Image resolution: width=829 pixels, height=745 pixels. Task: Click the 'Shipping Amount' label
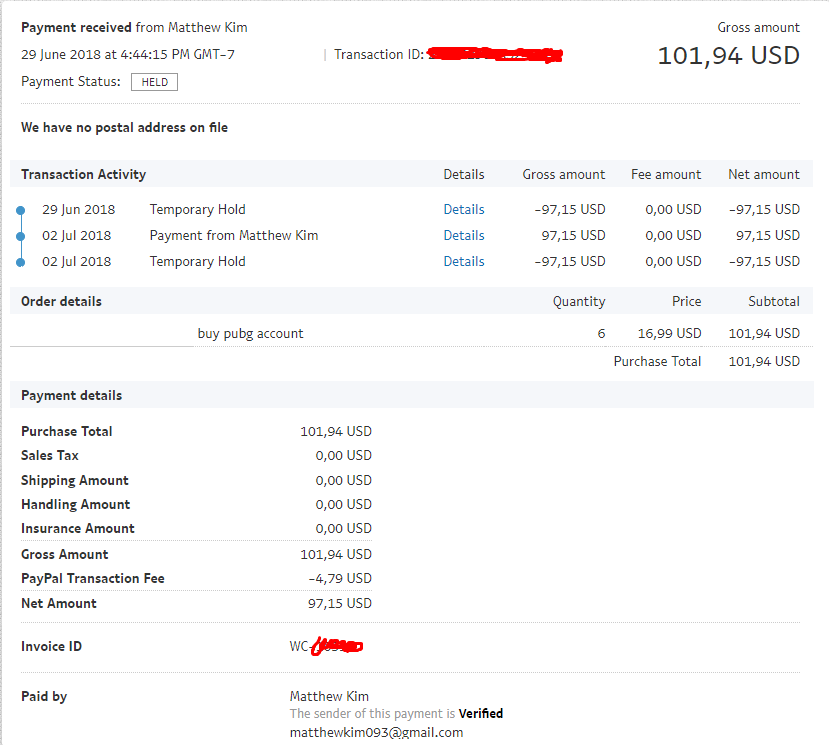(x=75, y=480)
